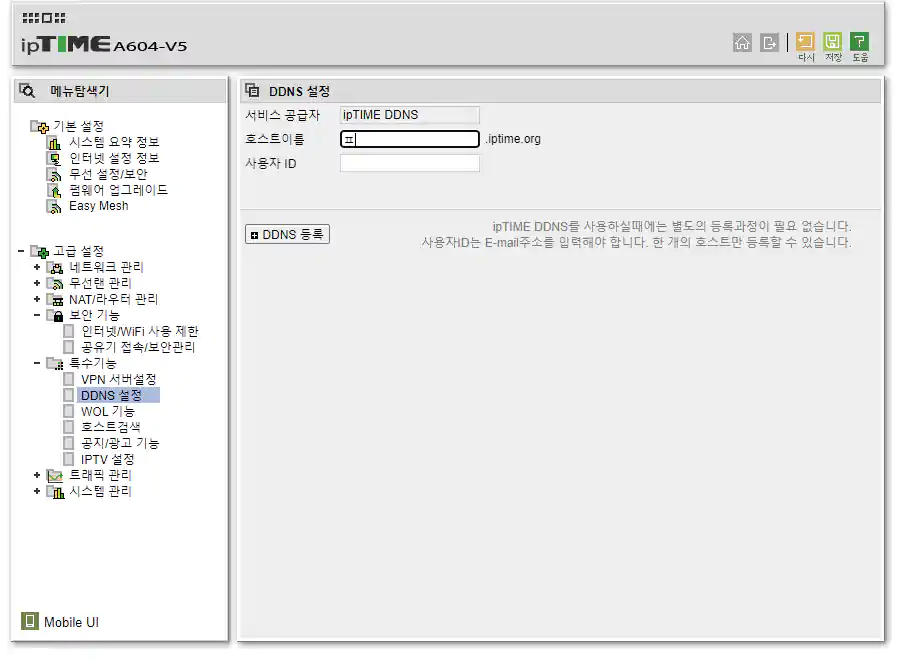Click the 시스템 요약 정보 chart icon

[54, 142]
